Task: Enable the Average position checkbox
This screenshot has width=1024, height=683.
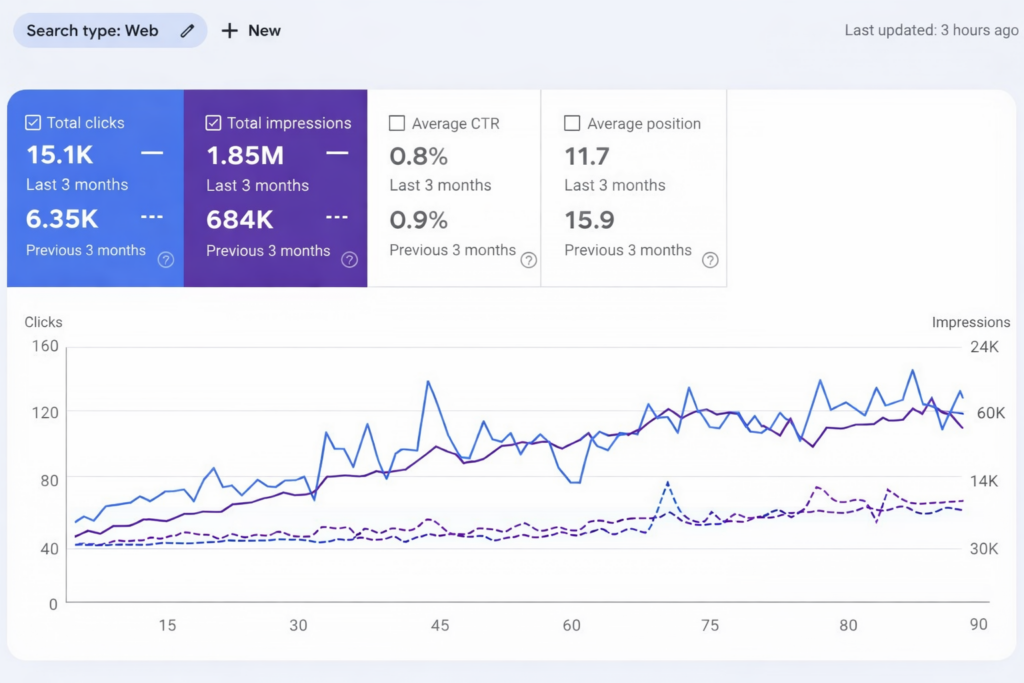Action: click(572, 124)
